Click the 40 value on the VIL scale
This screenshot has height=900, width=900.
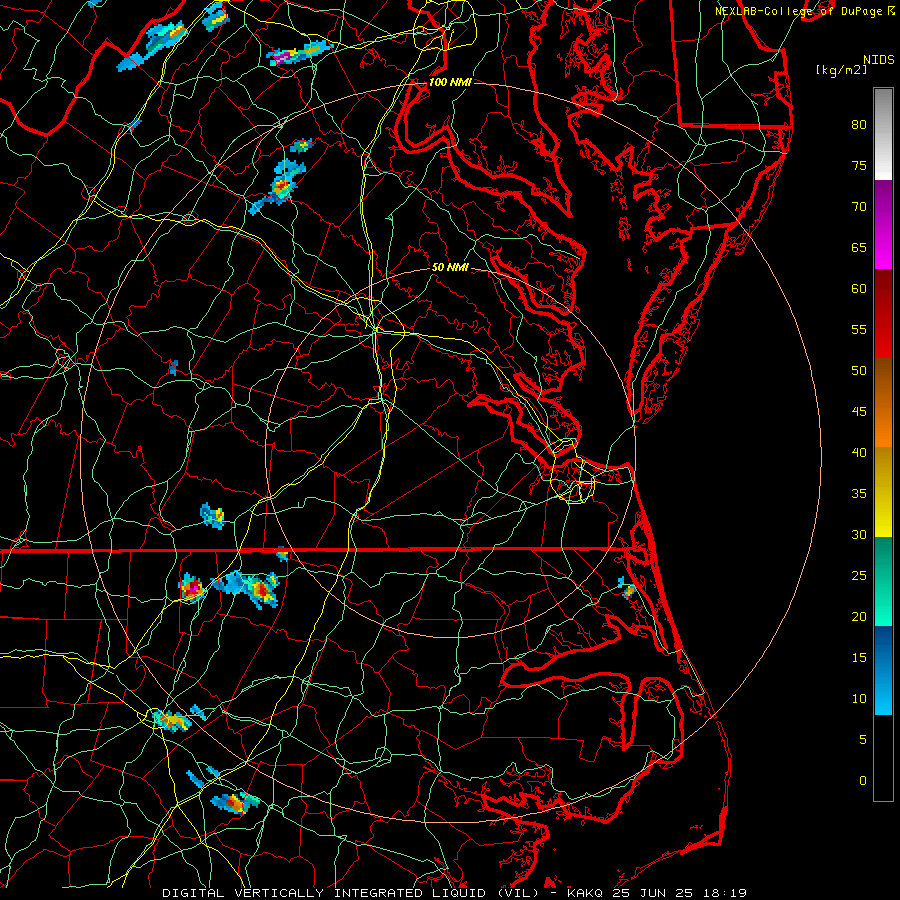859,452
